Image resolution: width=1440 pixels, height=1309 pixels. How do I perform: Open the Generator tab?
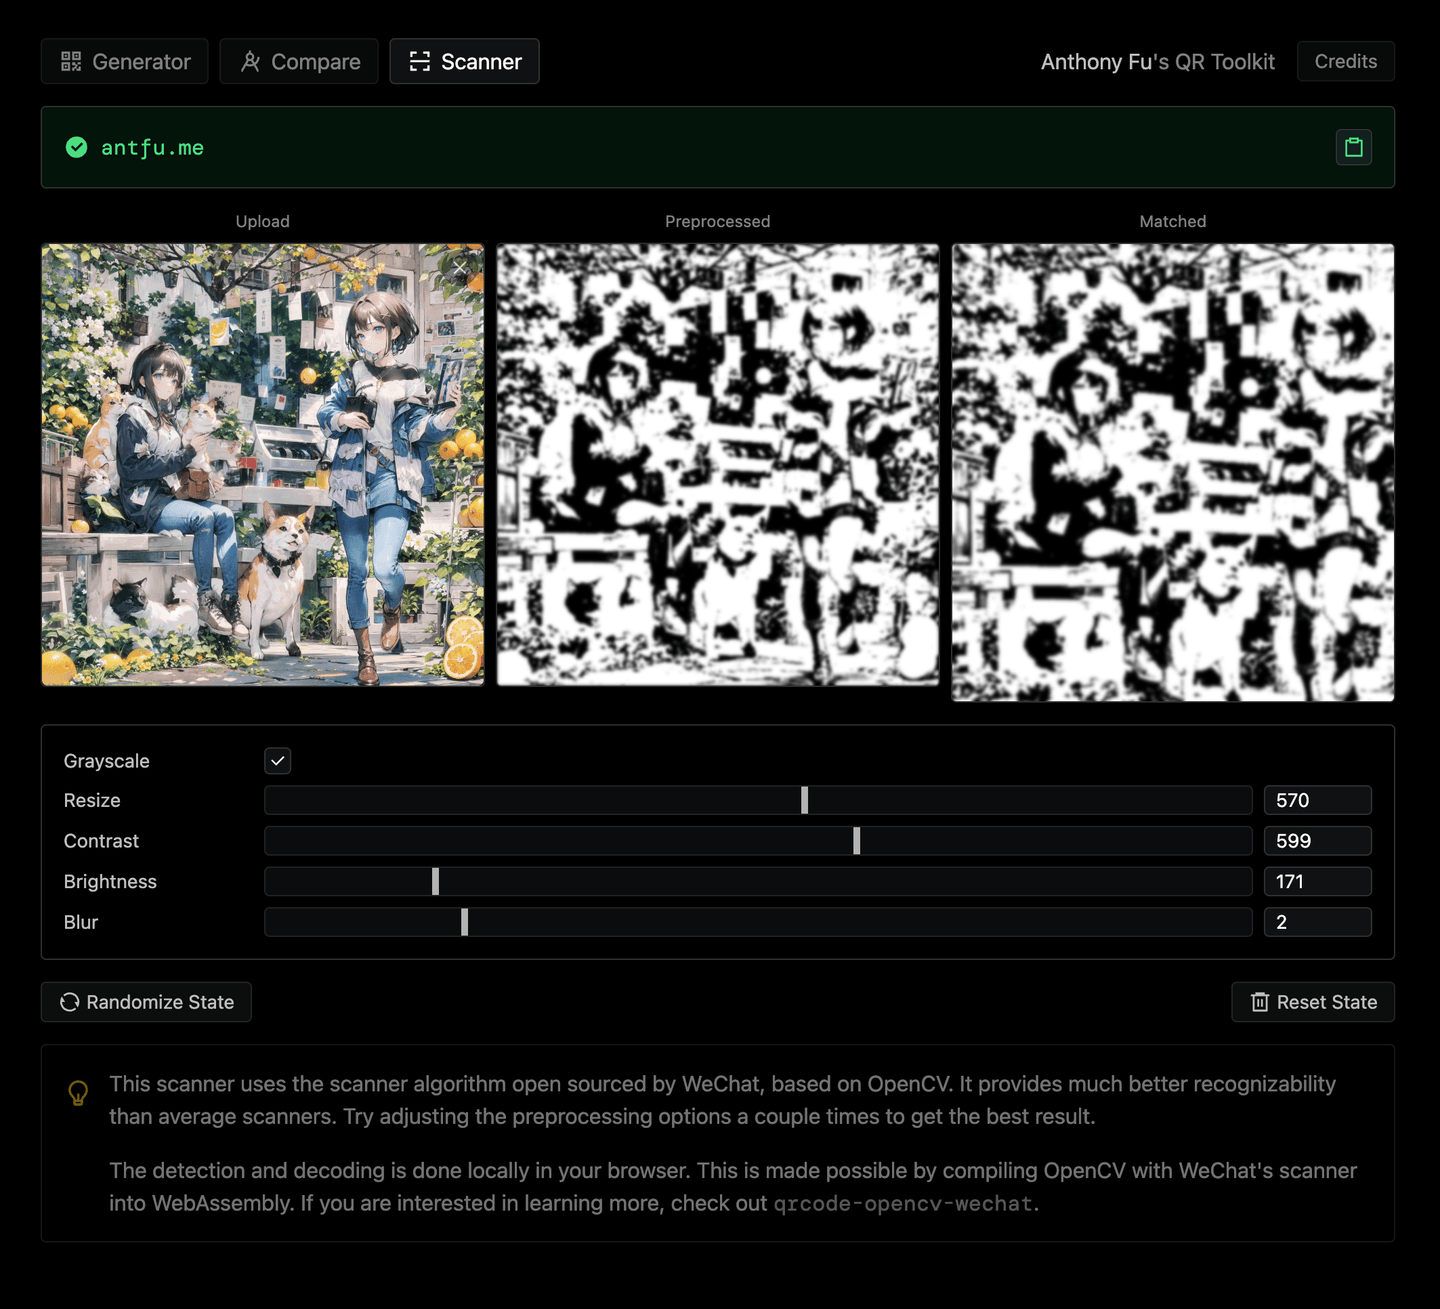pyautogui.click(x=125, y=62)
